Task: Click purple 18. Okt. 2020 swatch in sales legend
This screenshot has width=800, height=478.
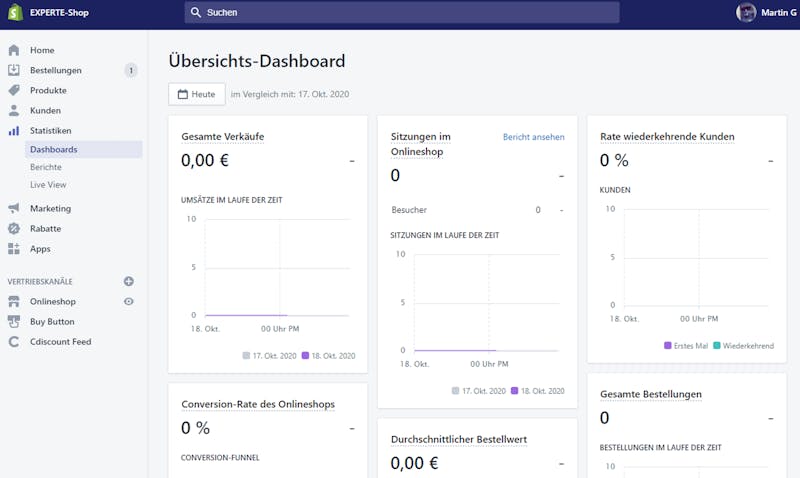Action: pyautogui.click(x=305, y=356)
